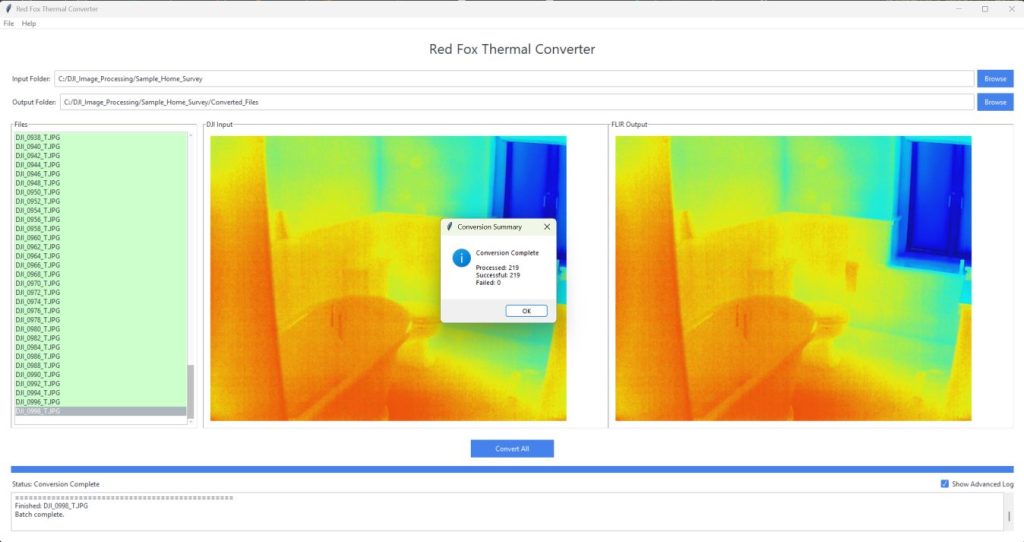Select file DJI_0954_T.JPG in list
The height and width of the screenshot is (542, 1024).
[100, 210]
